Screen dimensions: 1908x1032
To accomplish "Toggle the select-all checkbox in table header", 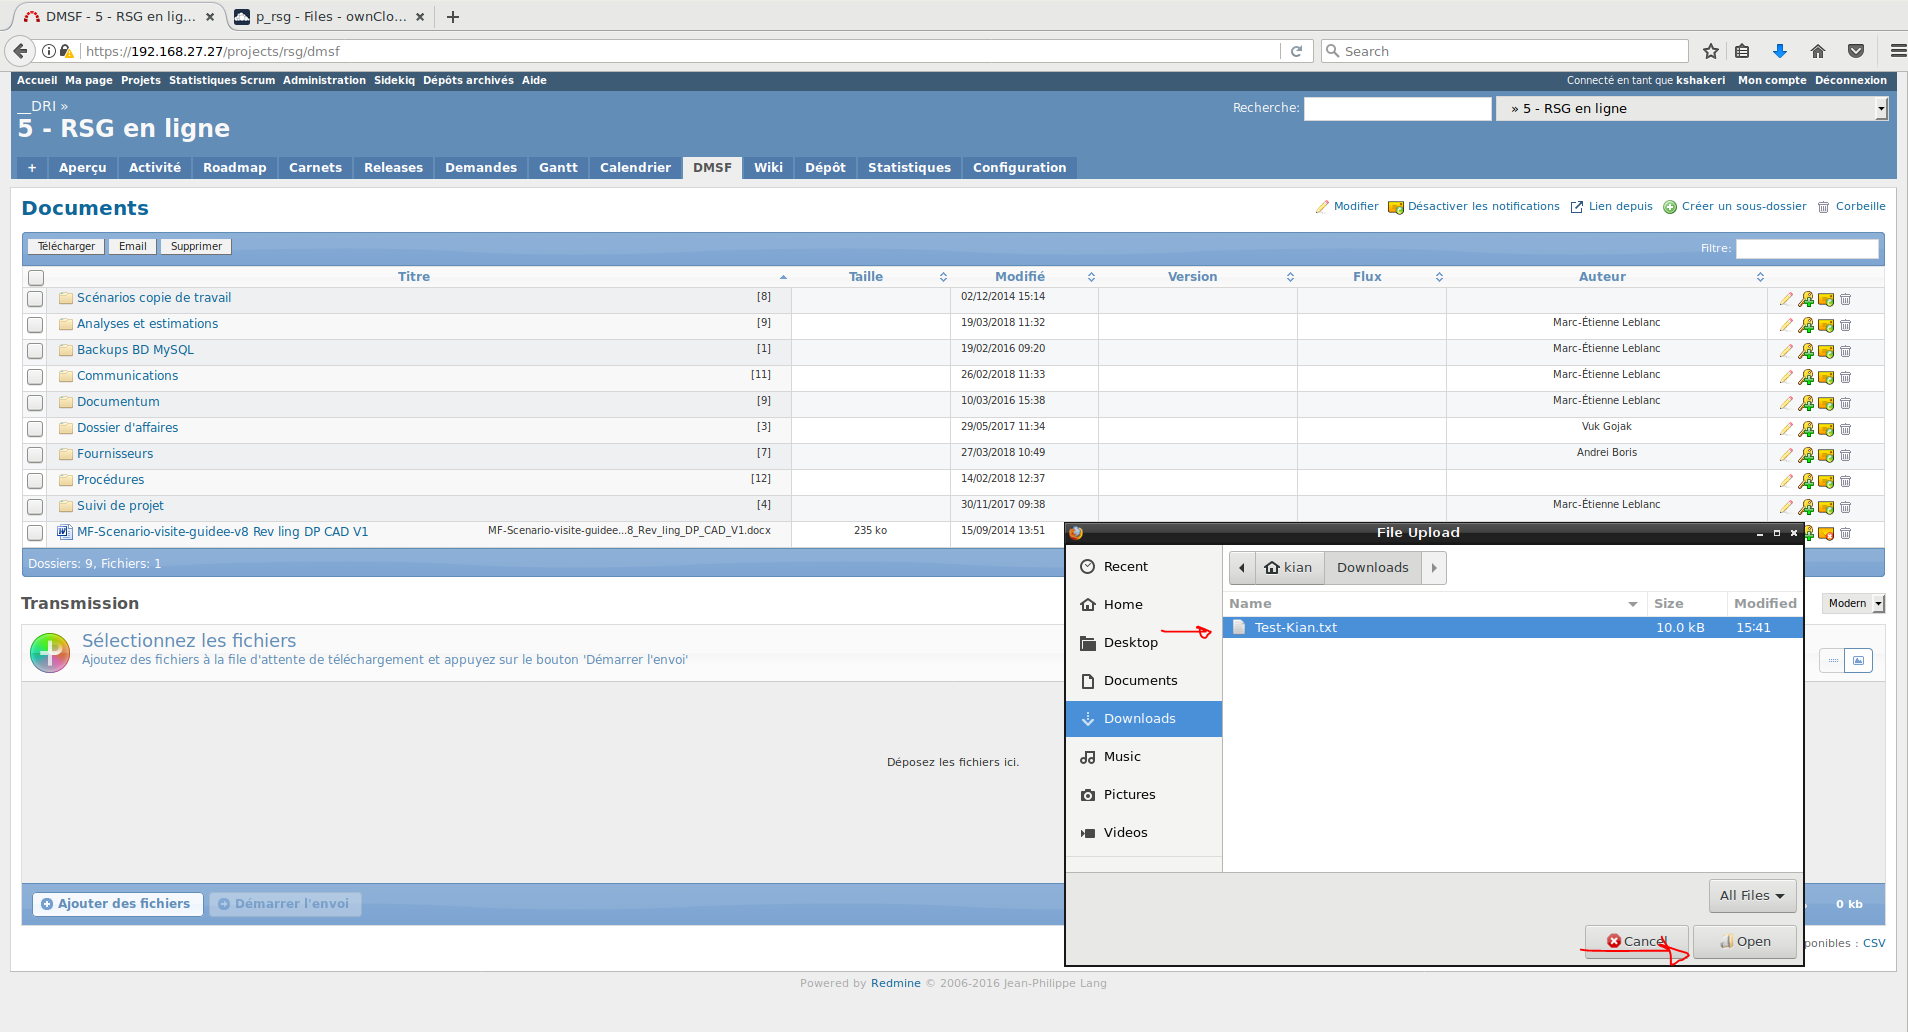I will pyautogui.click(x=36, y=277).
